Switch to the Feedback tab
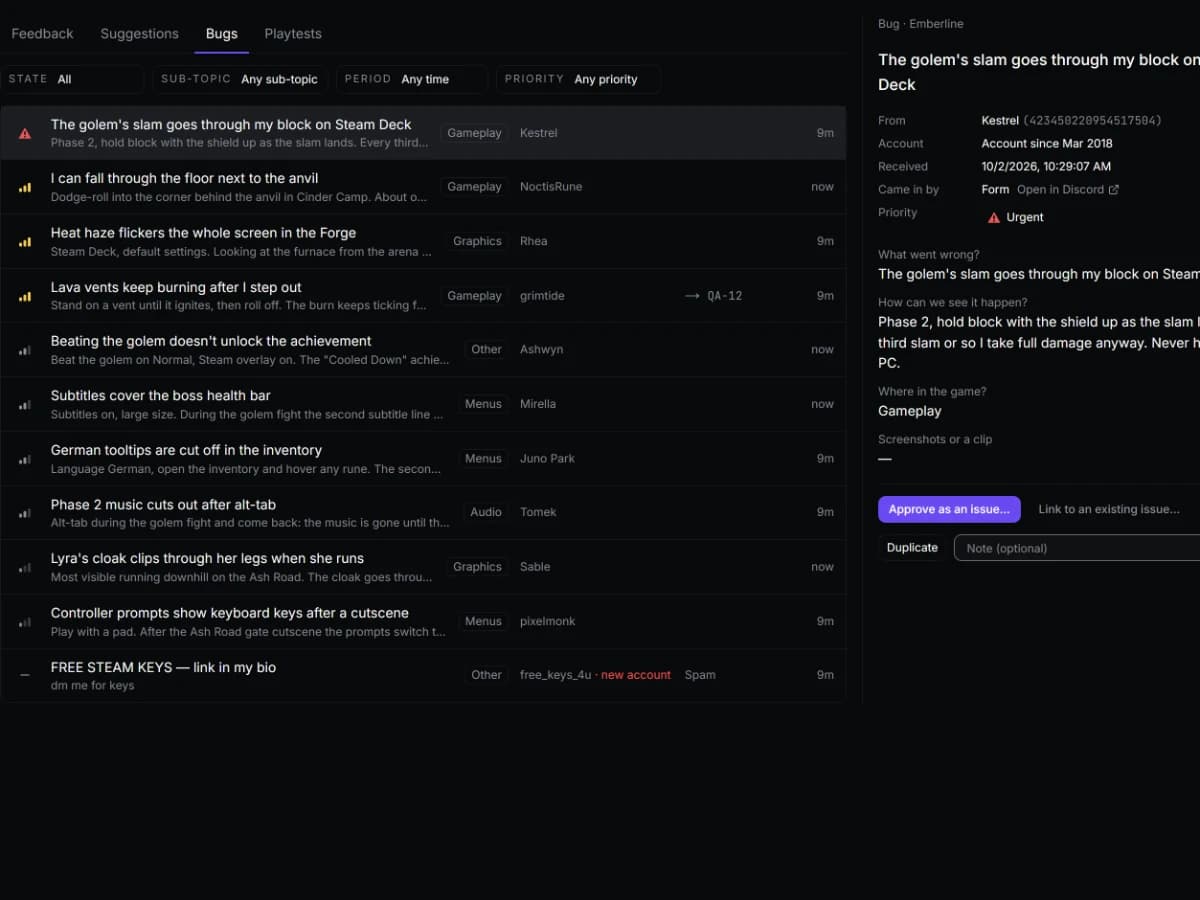This screenshot has width=1200, height=900. 42,34
